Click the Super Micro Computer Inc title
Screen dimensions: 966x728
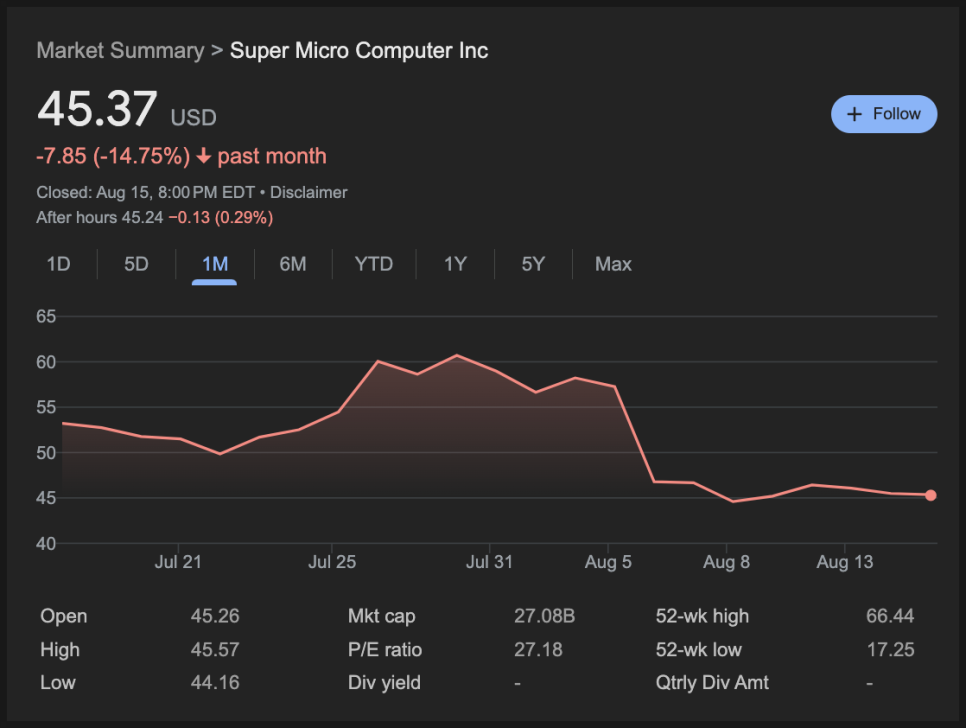pos(359,51)
